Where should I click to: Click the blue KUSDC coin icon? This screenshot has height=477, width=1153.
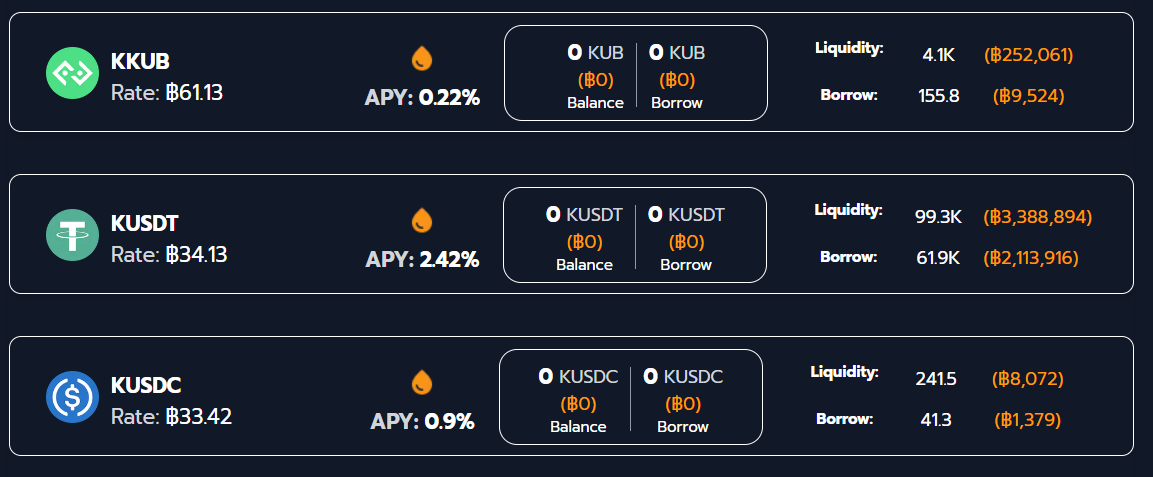tap(72, 396)
